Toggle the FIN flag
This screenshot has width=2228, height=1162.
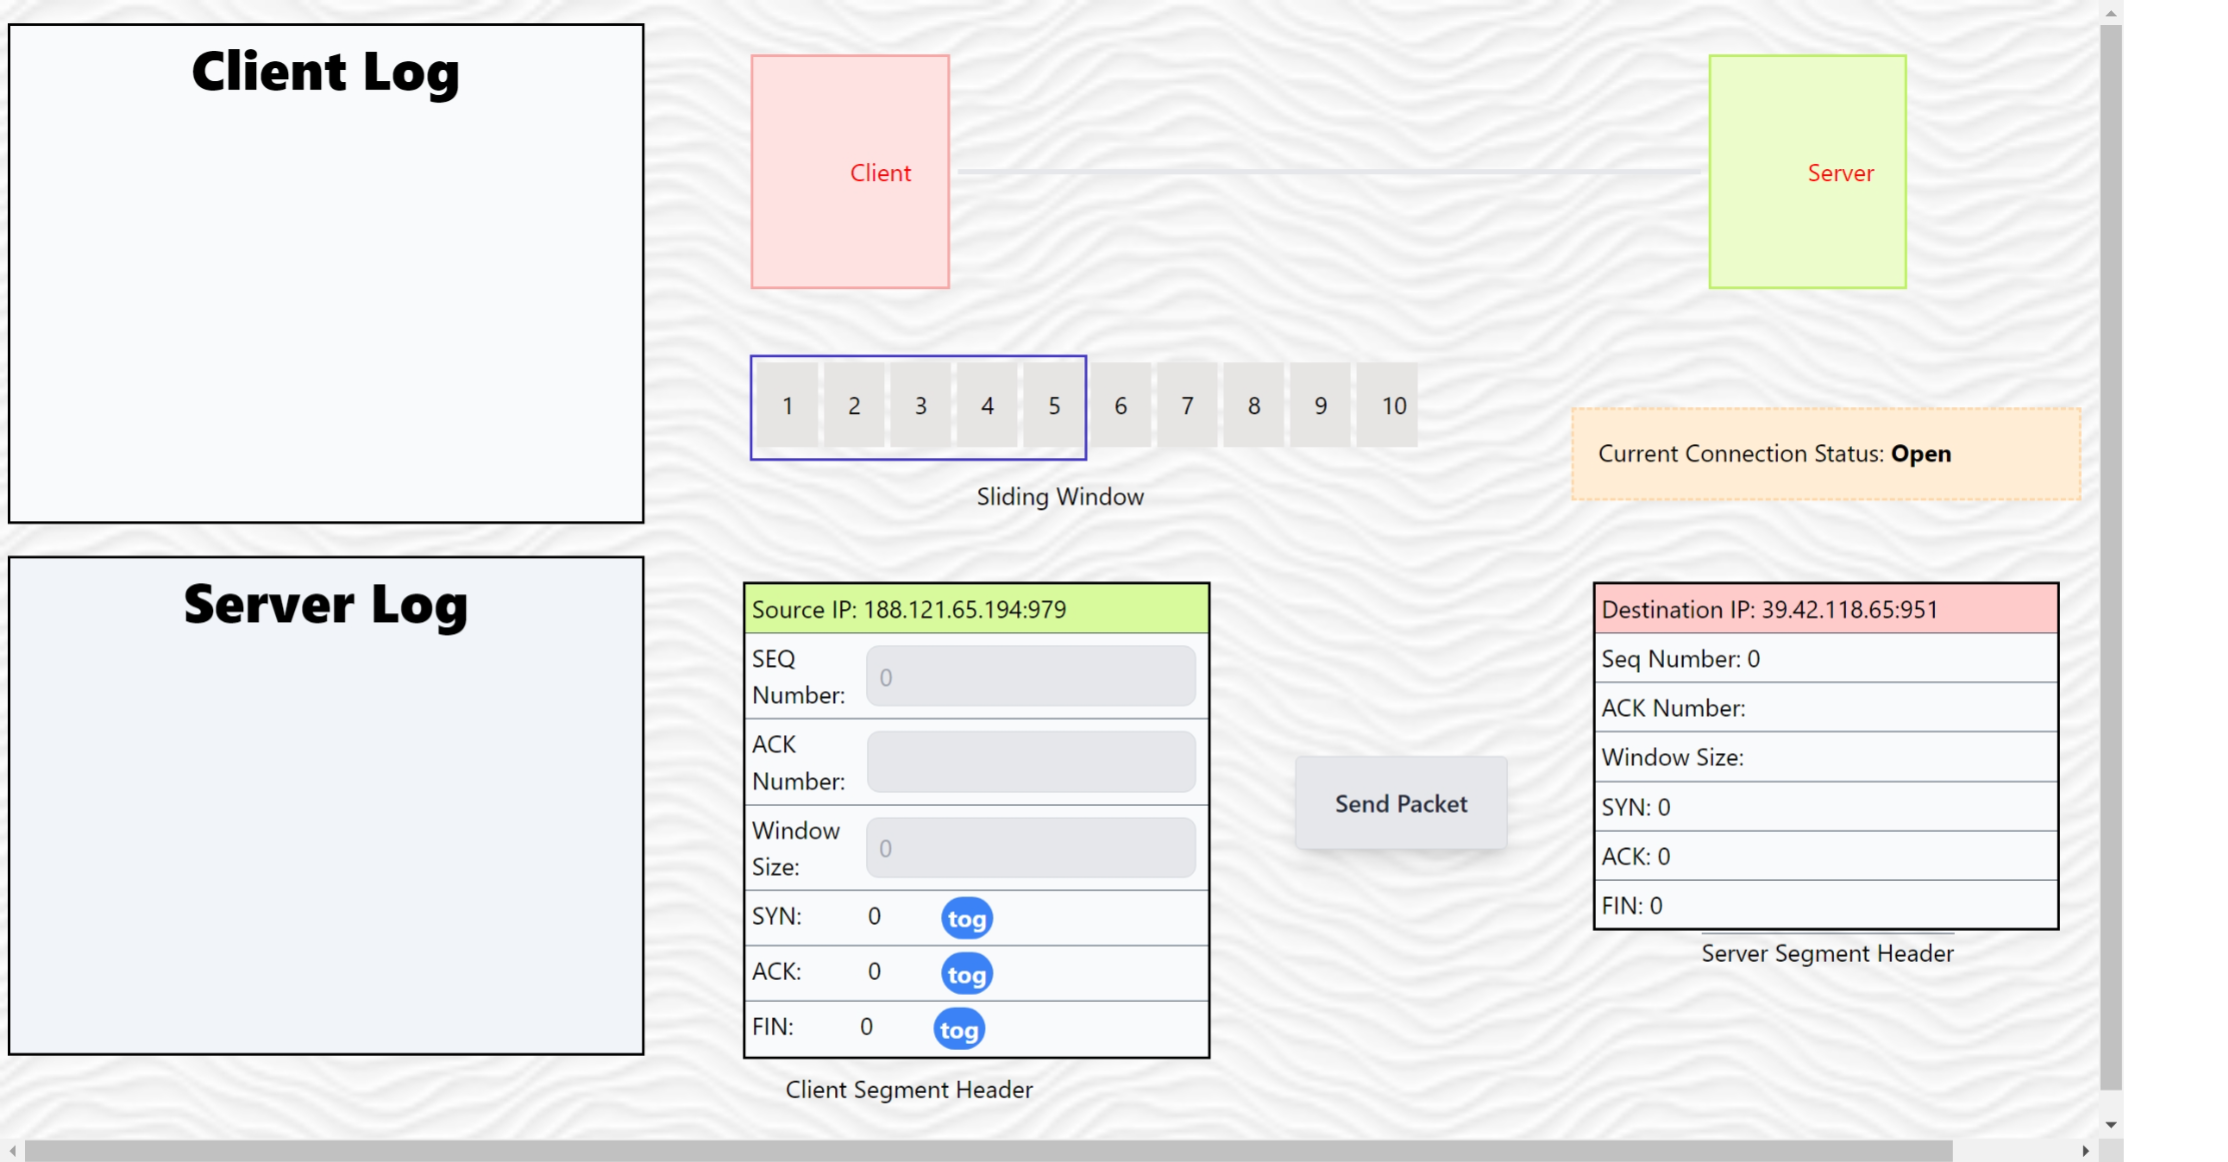tap(958, 1030)
